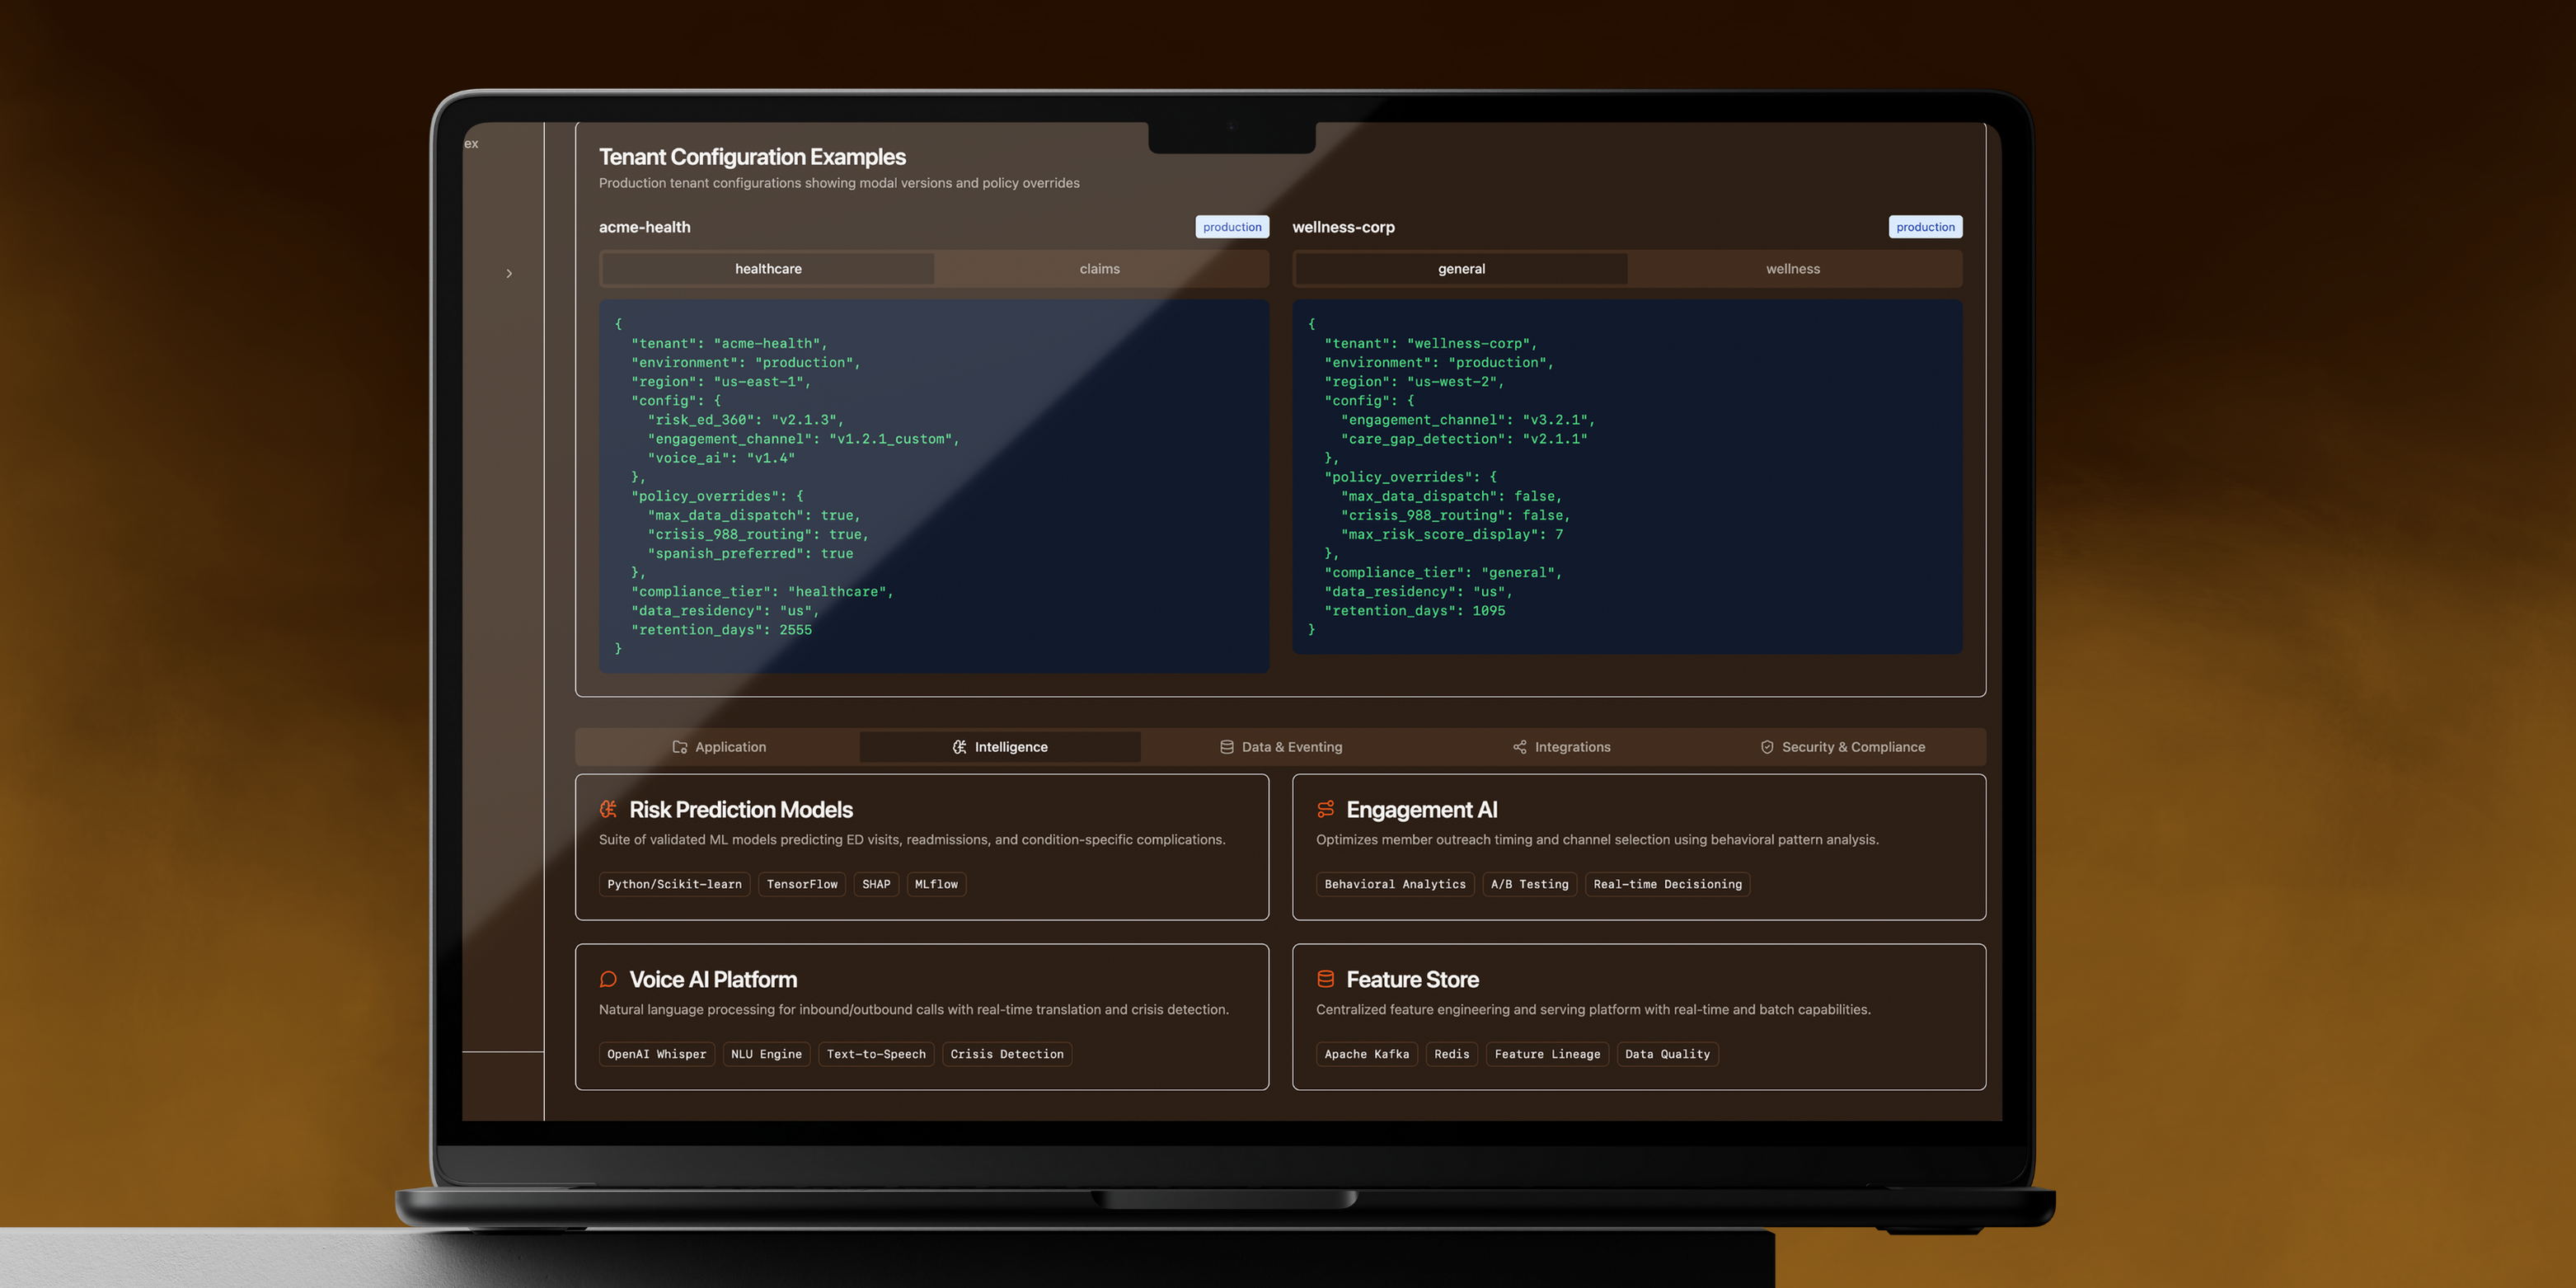Click the Data & Eventing database icon
The height and width of the screenshot is (1288, 2576).
click(x=1226, y=747)
